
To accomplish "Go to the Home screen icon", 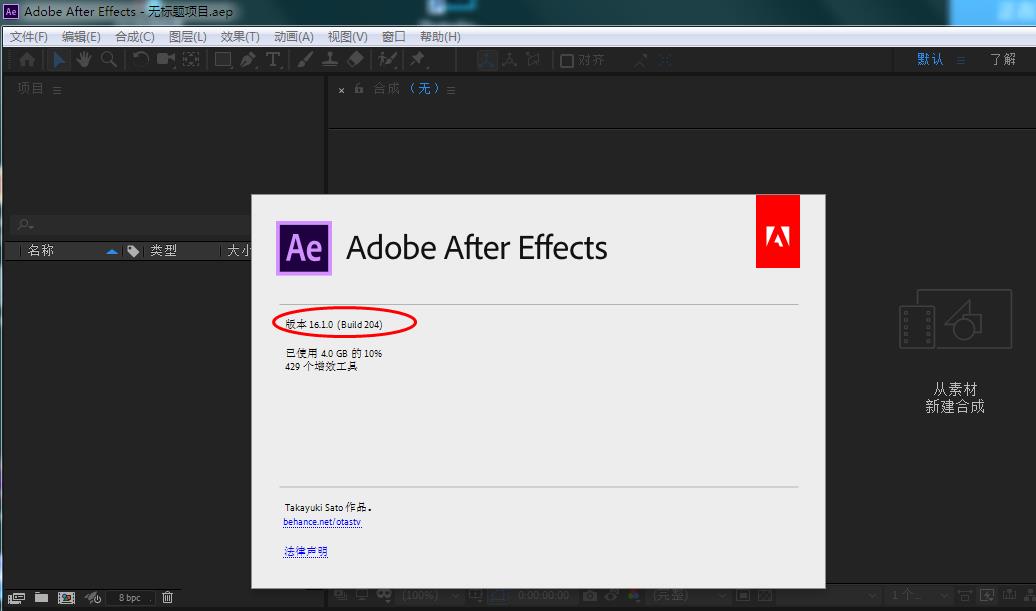I will (27, 60).
